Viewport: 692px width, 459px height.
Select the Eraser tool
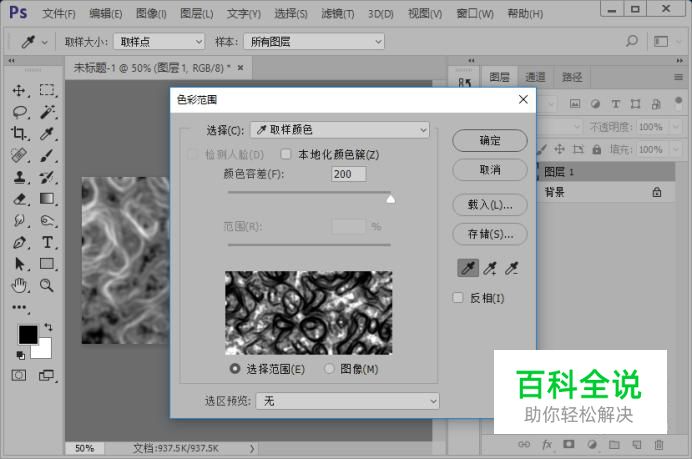tap(19, 199)
